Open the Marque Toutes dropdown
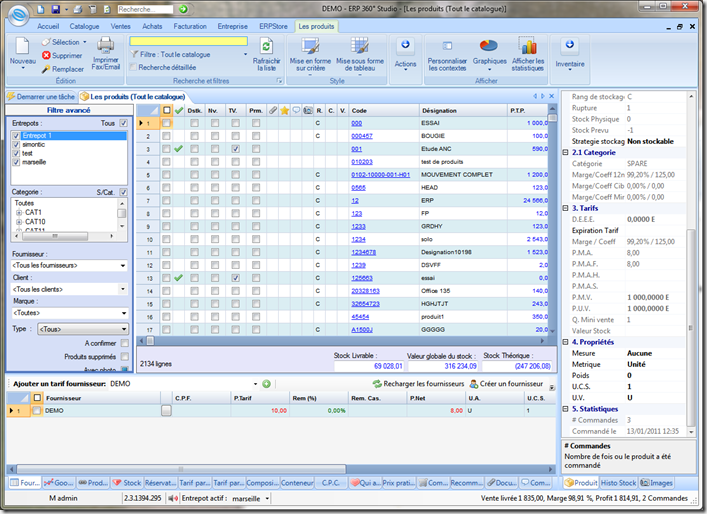Screen dimensions: 707x514 pyautogui.click(x=123, y=312)
